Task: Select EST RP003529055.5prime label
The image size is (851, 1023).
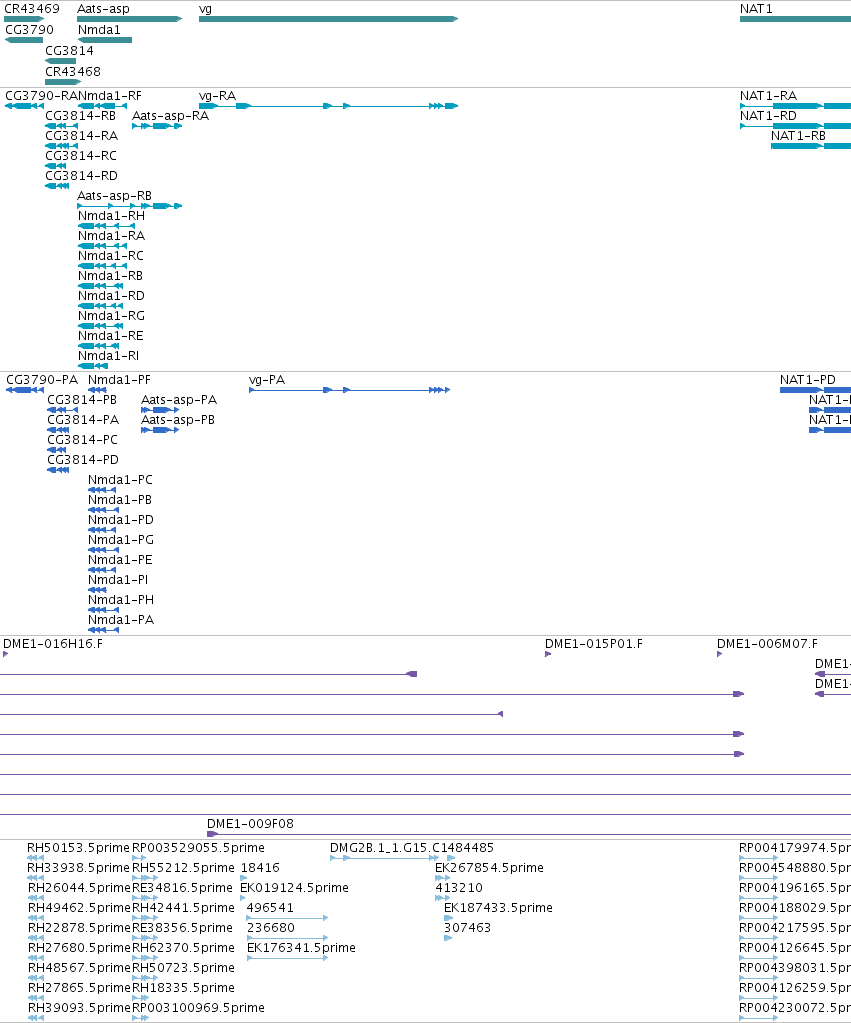Action: coord(198,848)
